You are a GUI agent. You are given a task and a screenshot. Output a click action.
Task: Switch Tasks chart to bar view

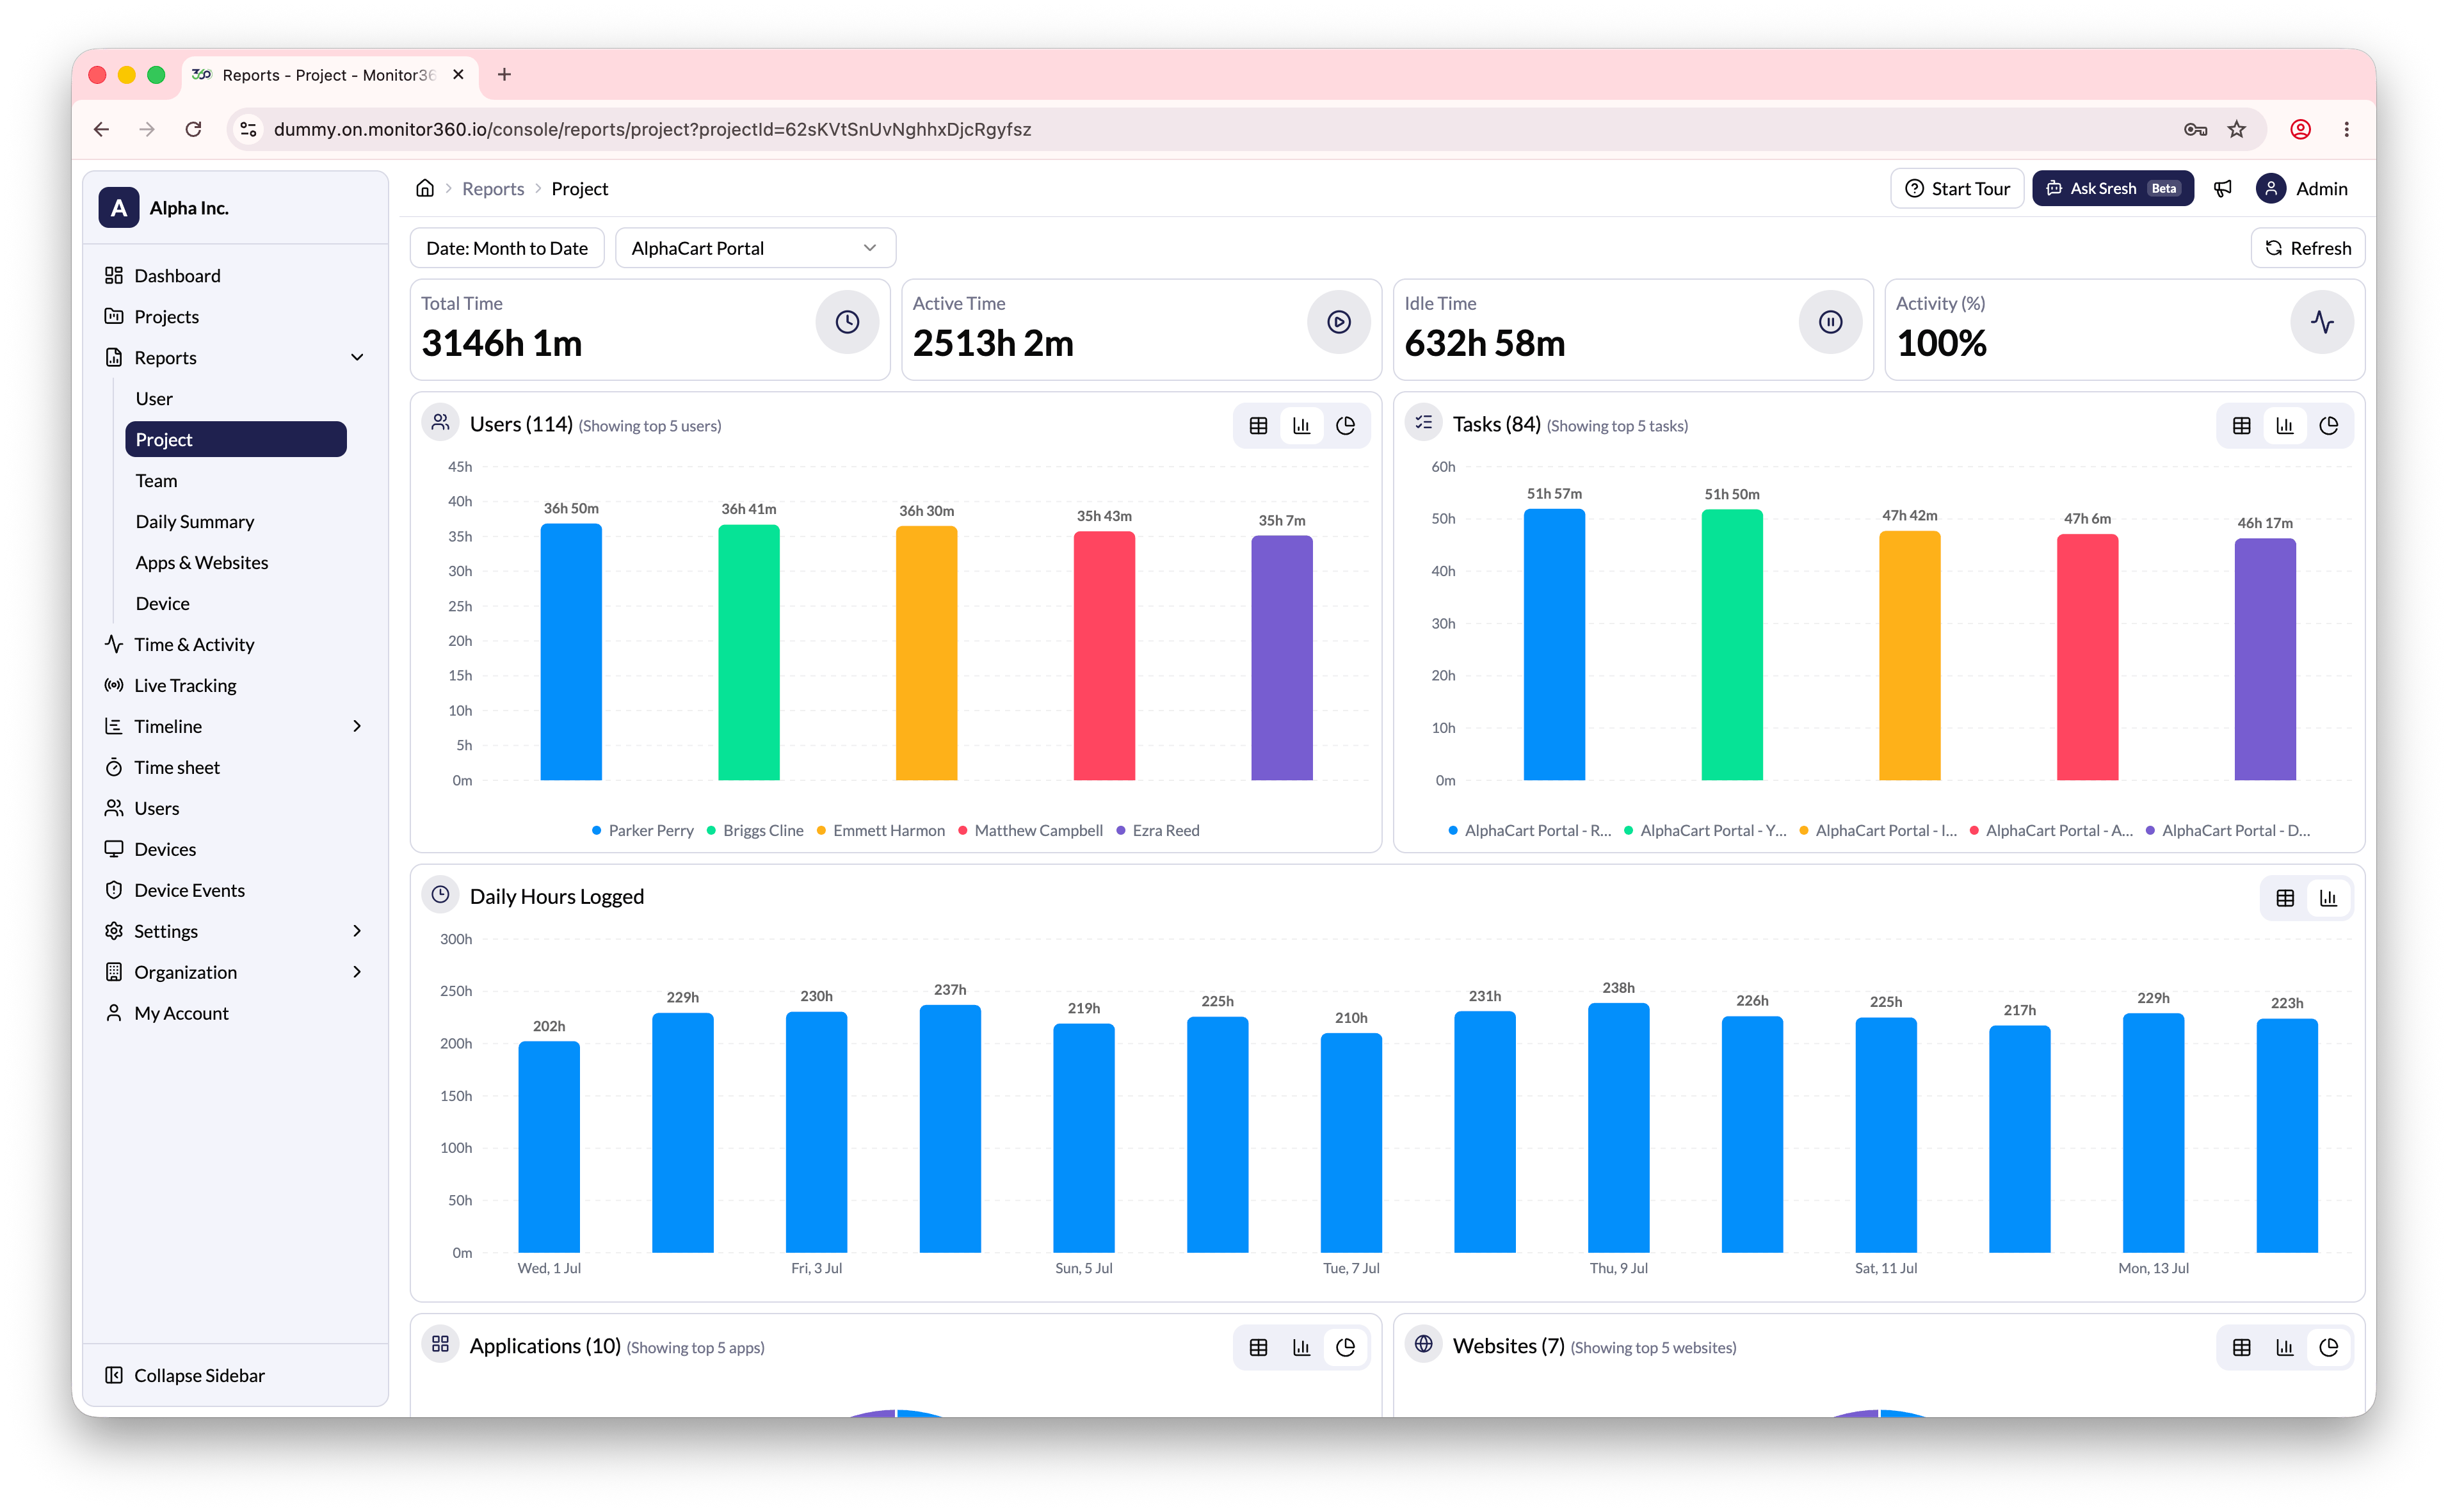pos(2285,426)
